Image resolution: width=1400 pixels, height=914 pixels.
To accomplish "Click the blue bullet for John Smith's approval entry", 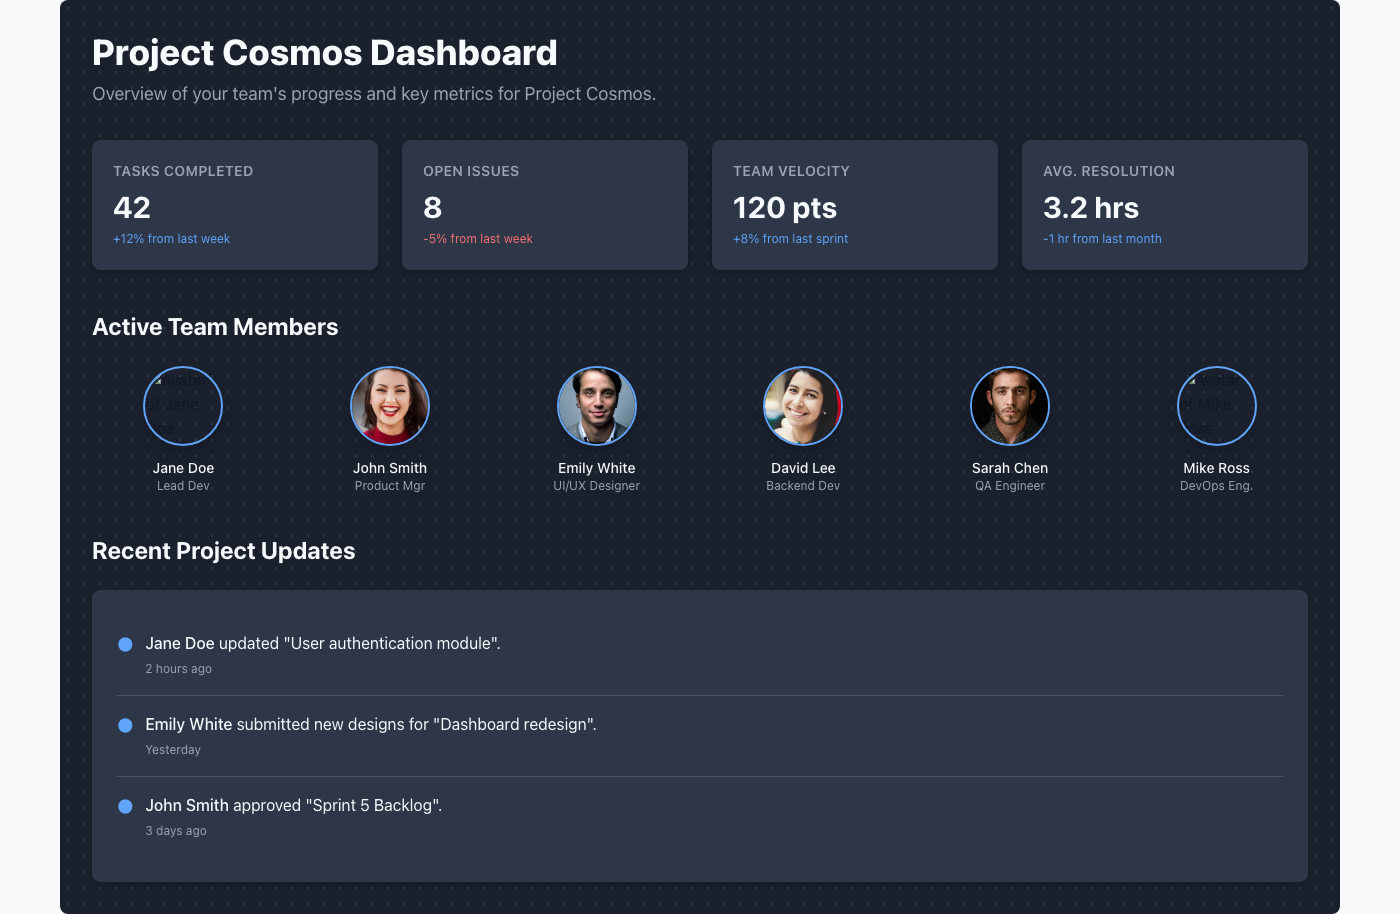I will (x=125, y=806).
